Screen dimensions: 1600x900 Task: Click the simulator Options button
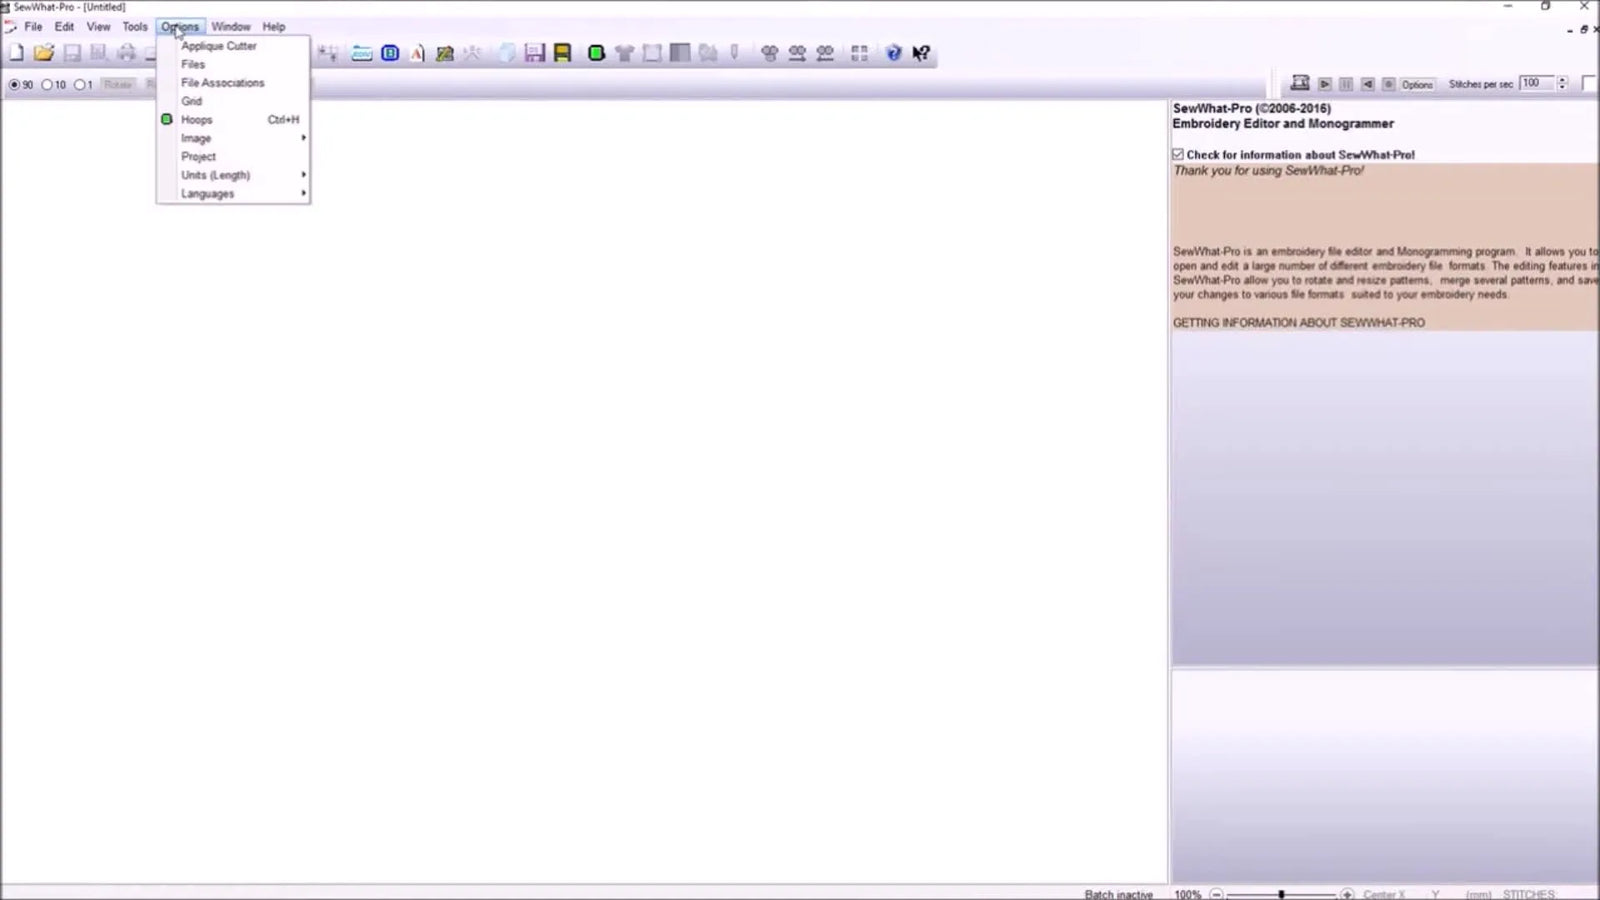pos(1417,85)
